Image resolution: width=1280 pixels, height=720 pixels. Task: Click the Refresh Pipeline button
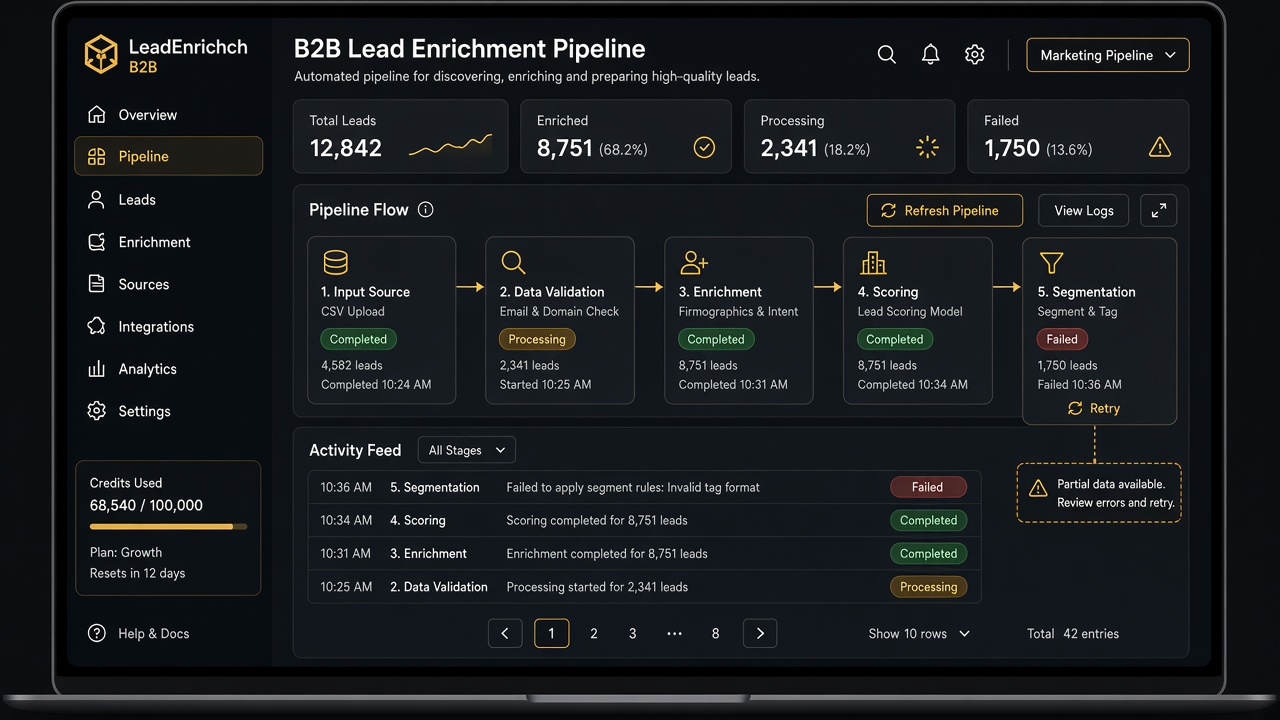[944, 210]
